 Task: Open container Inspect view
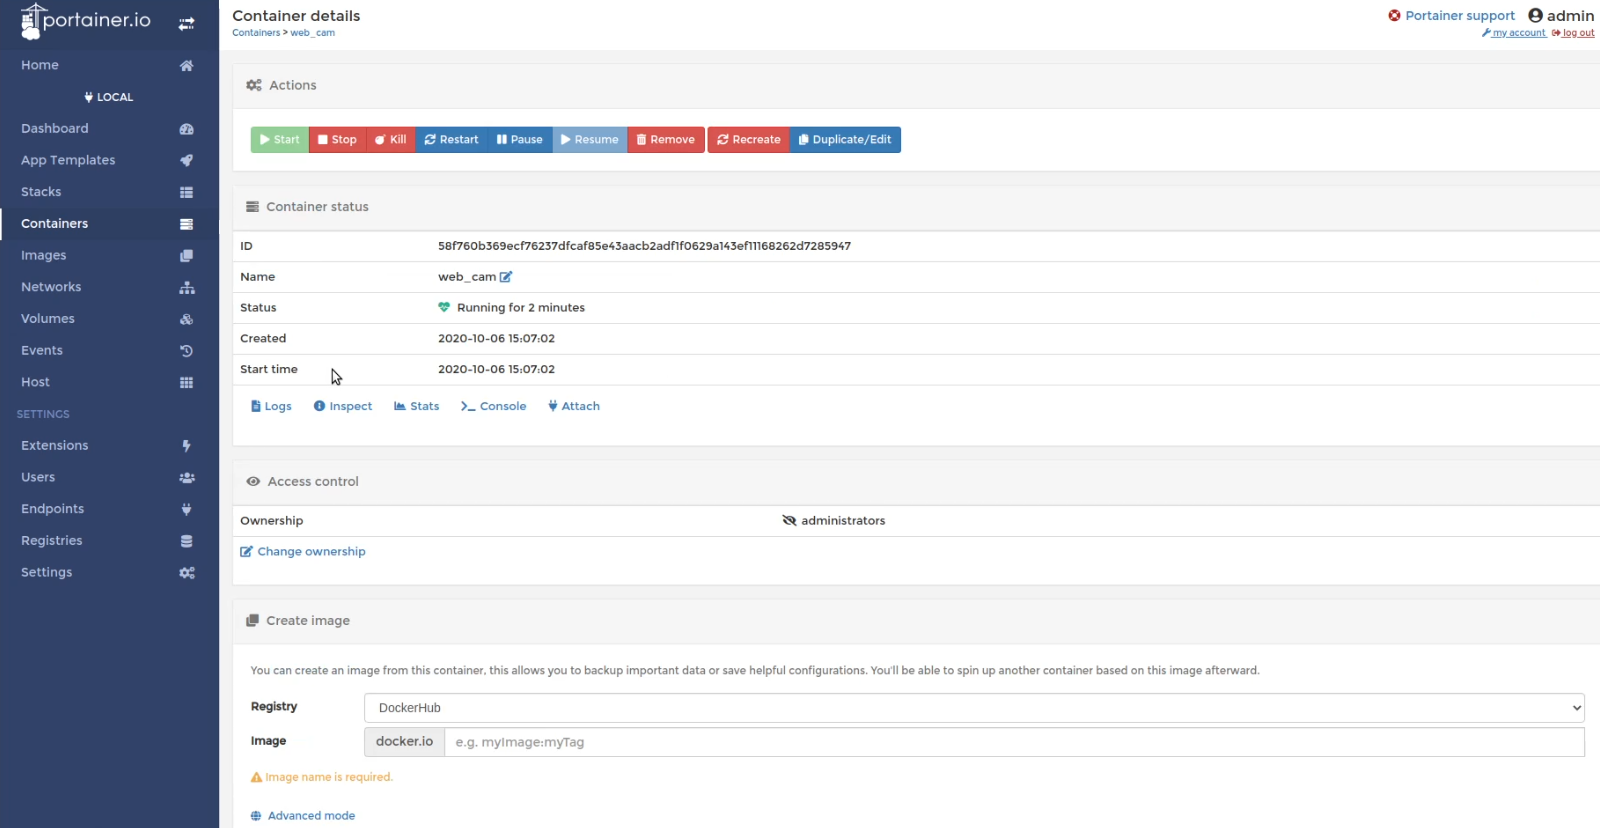pos(343,406)
